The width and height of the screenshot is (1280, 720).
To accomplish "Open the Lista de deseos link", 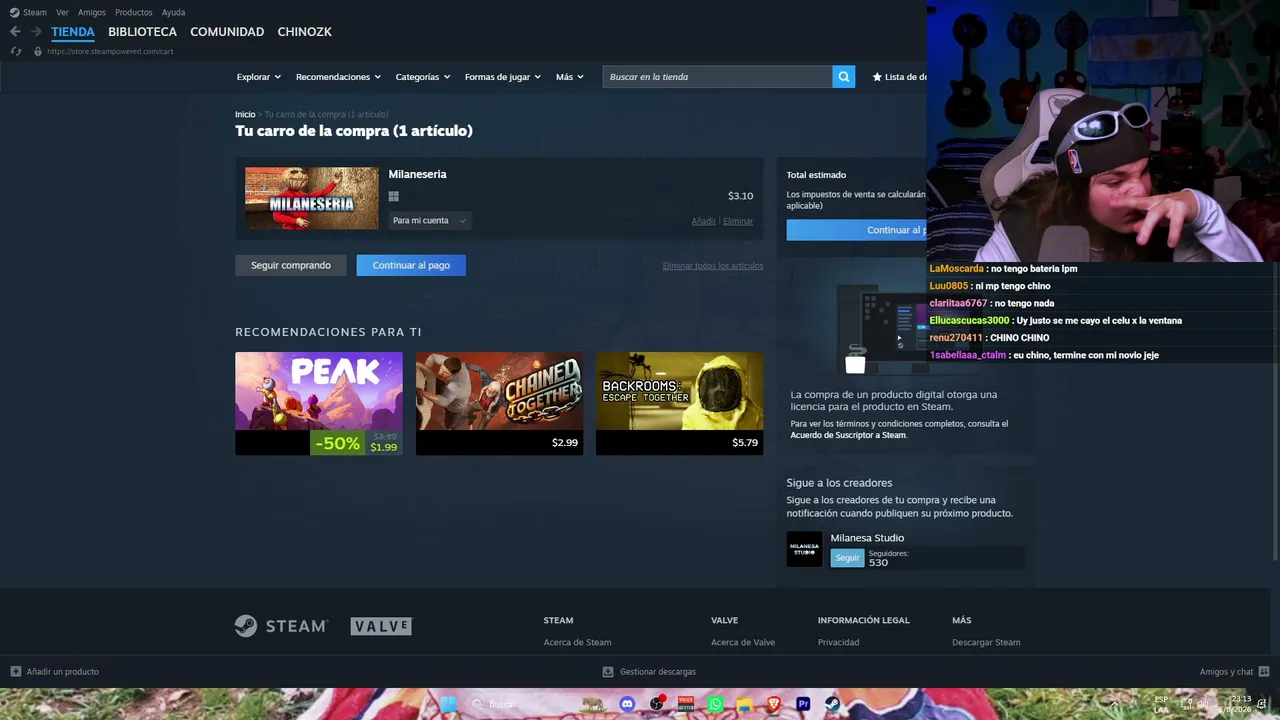I will click(899, 77).
